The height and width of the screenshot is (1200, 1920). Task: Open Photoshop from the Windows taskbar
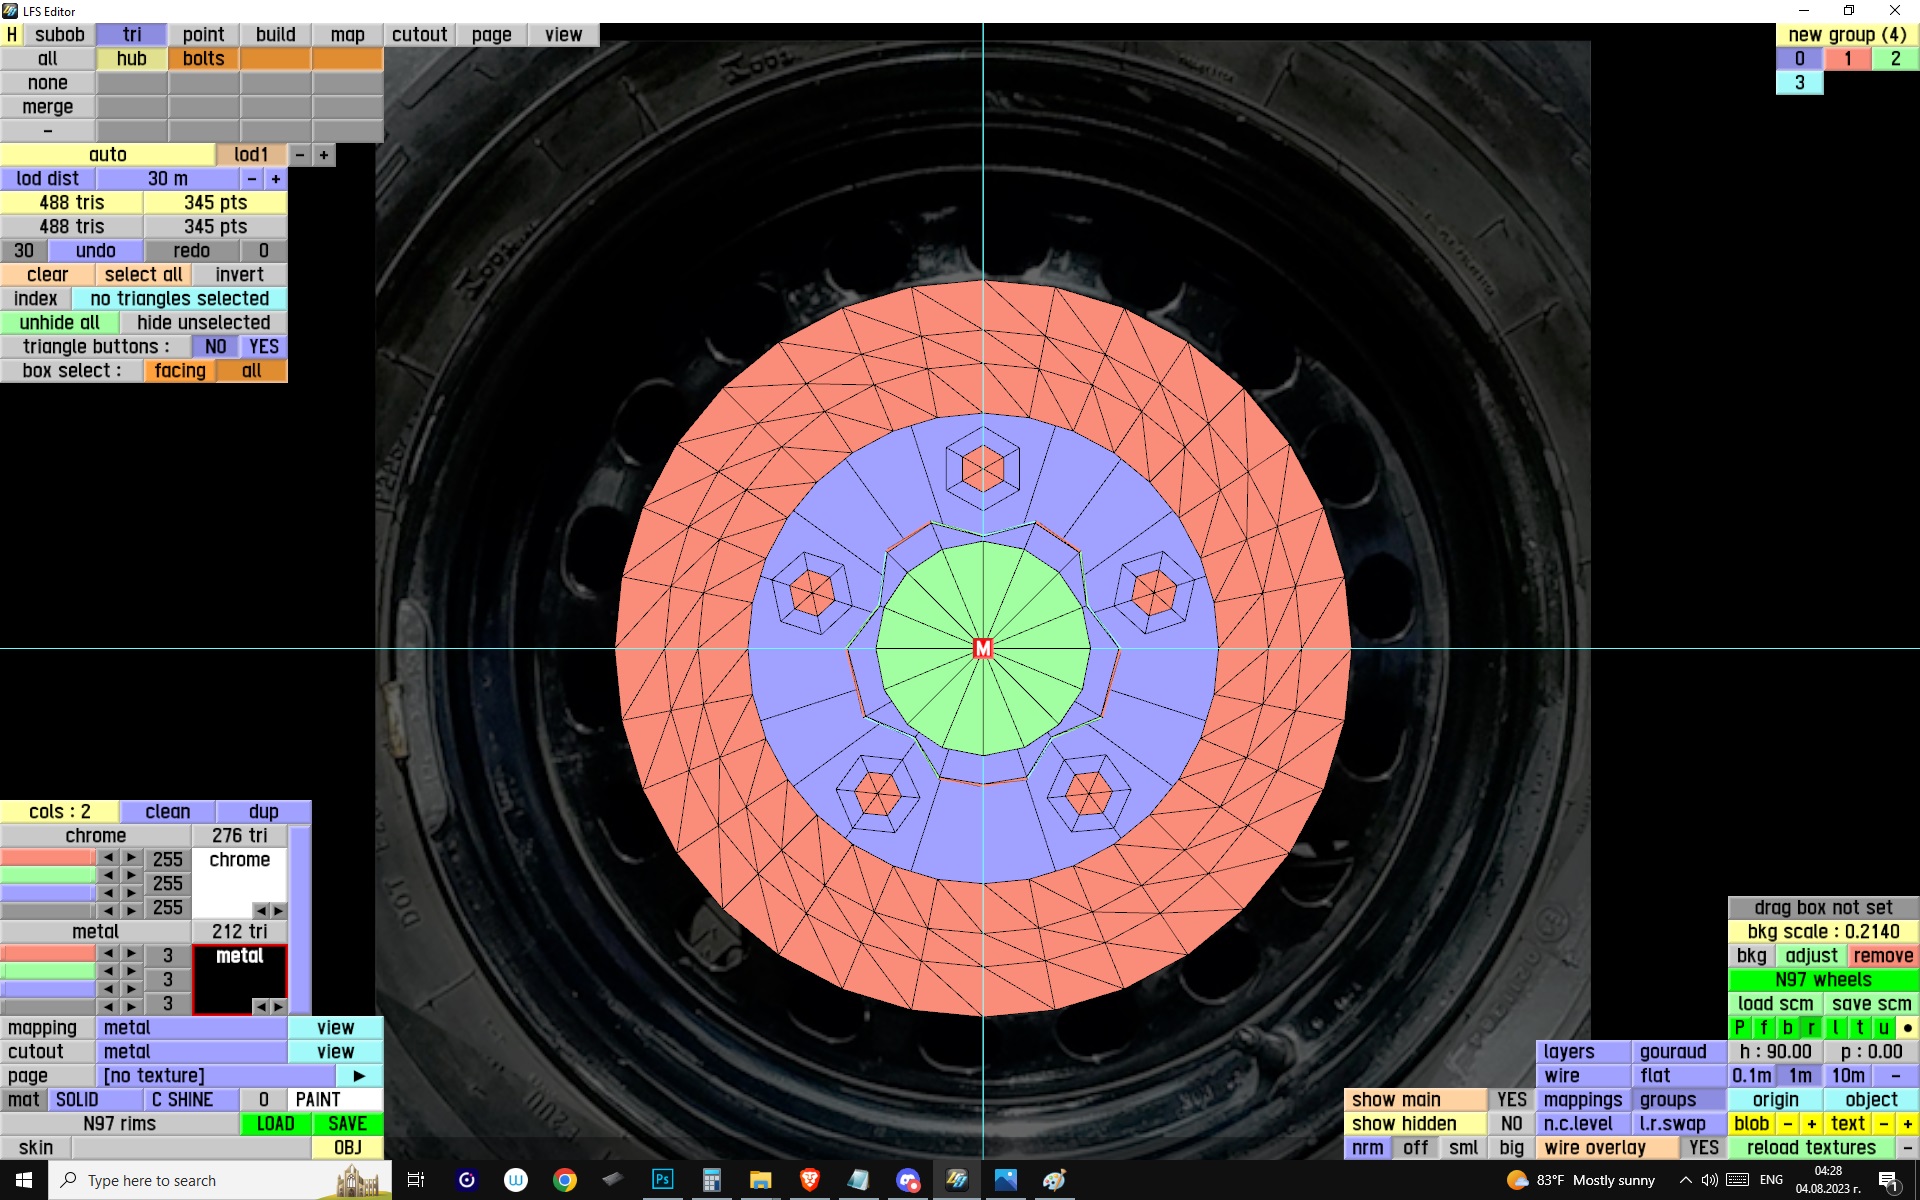pyautogui.click(x=662, y=1180)
